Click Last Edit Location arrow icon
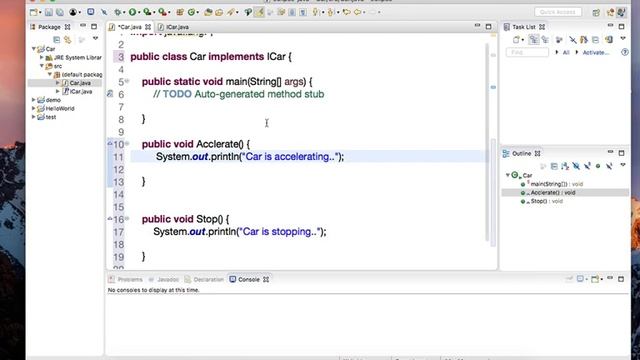This screenshot has width=640, height=360. coord(347,12)
